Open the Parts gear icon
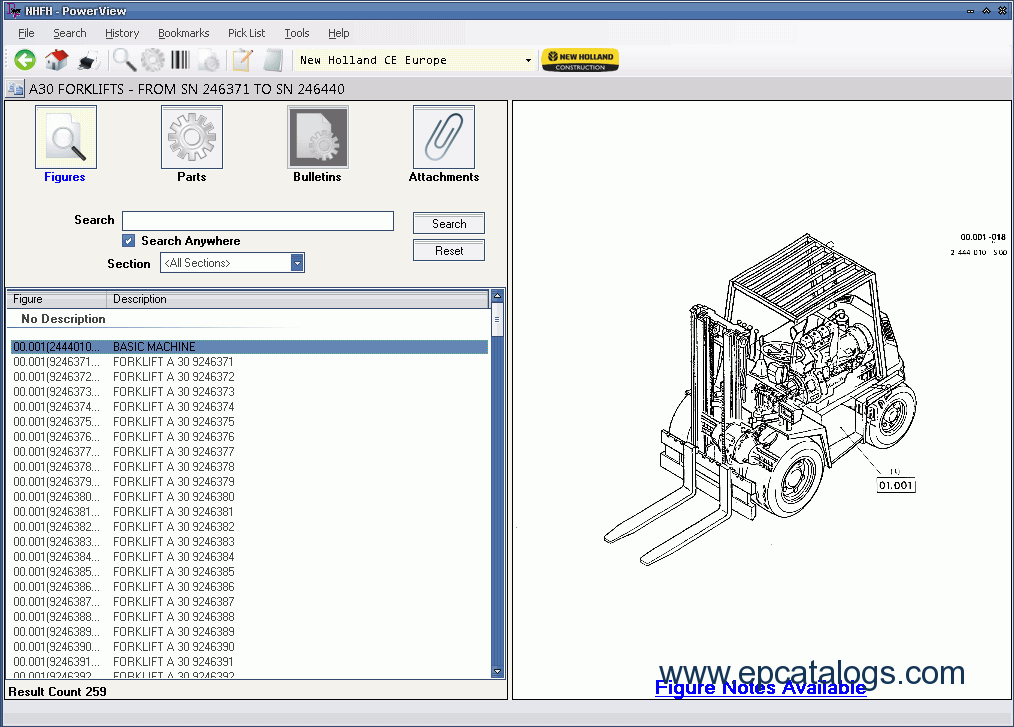Image resolution: width=1014 pixels, height=727 pixels. coord(191,137)
